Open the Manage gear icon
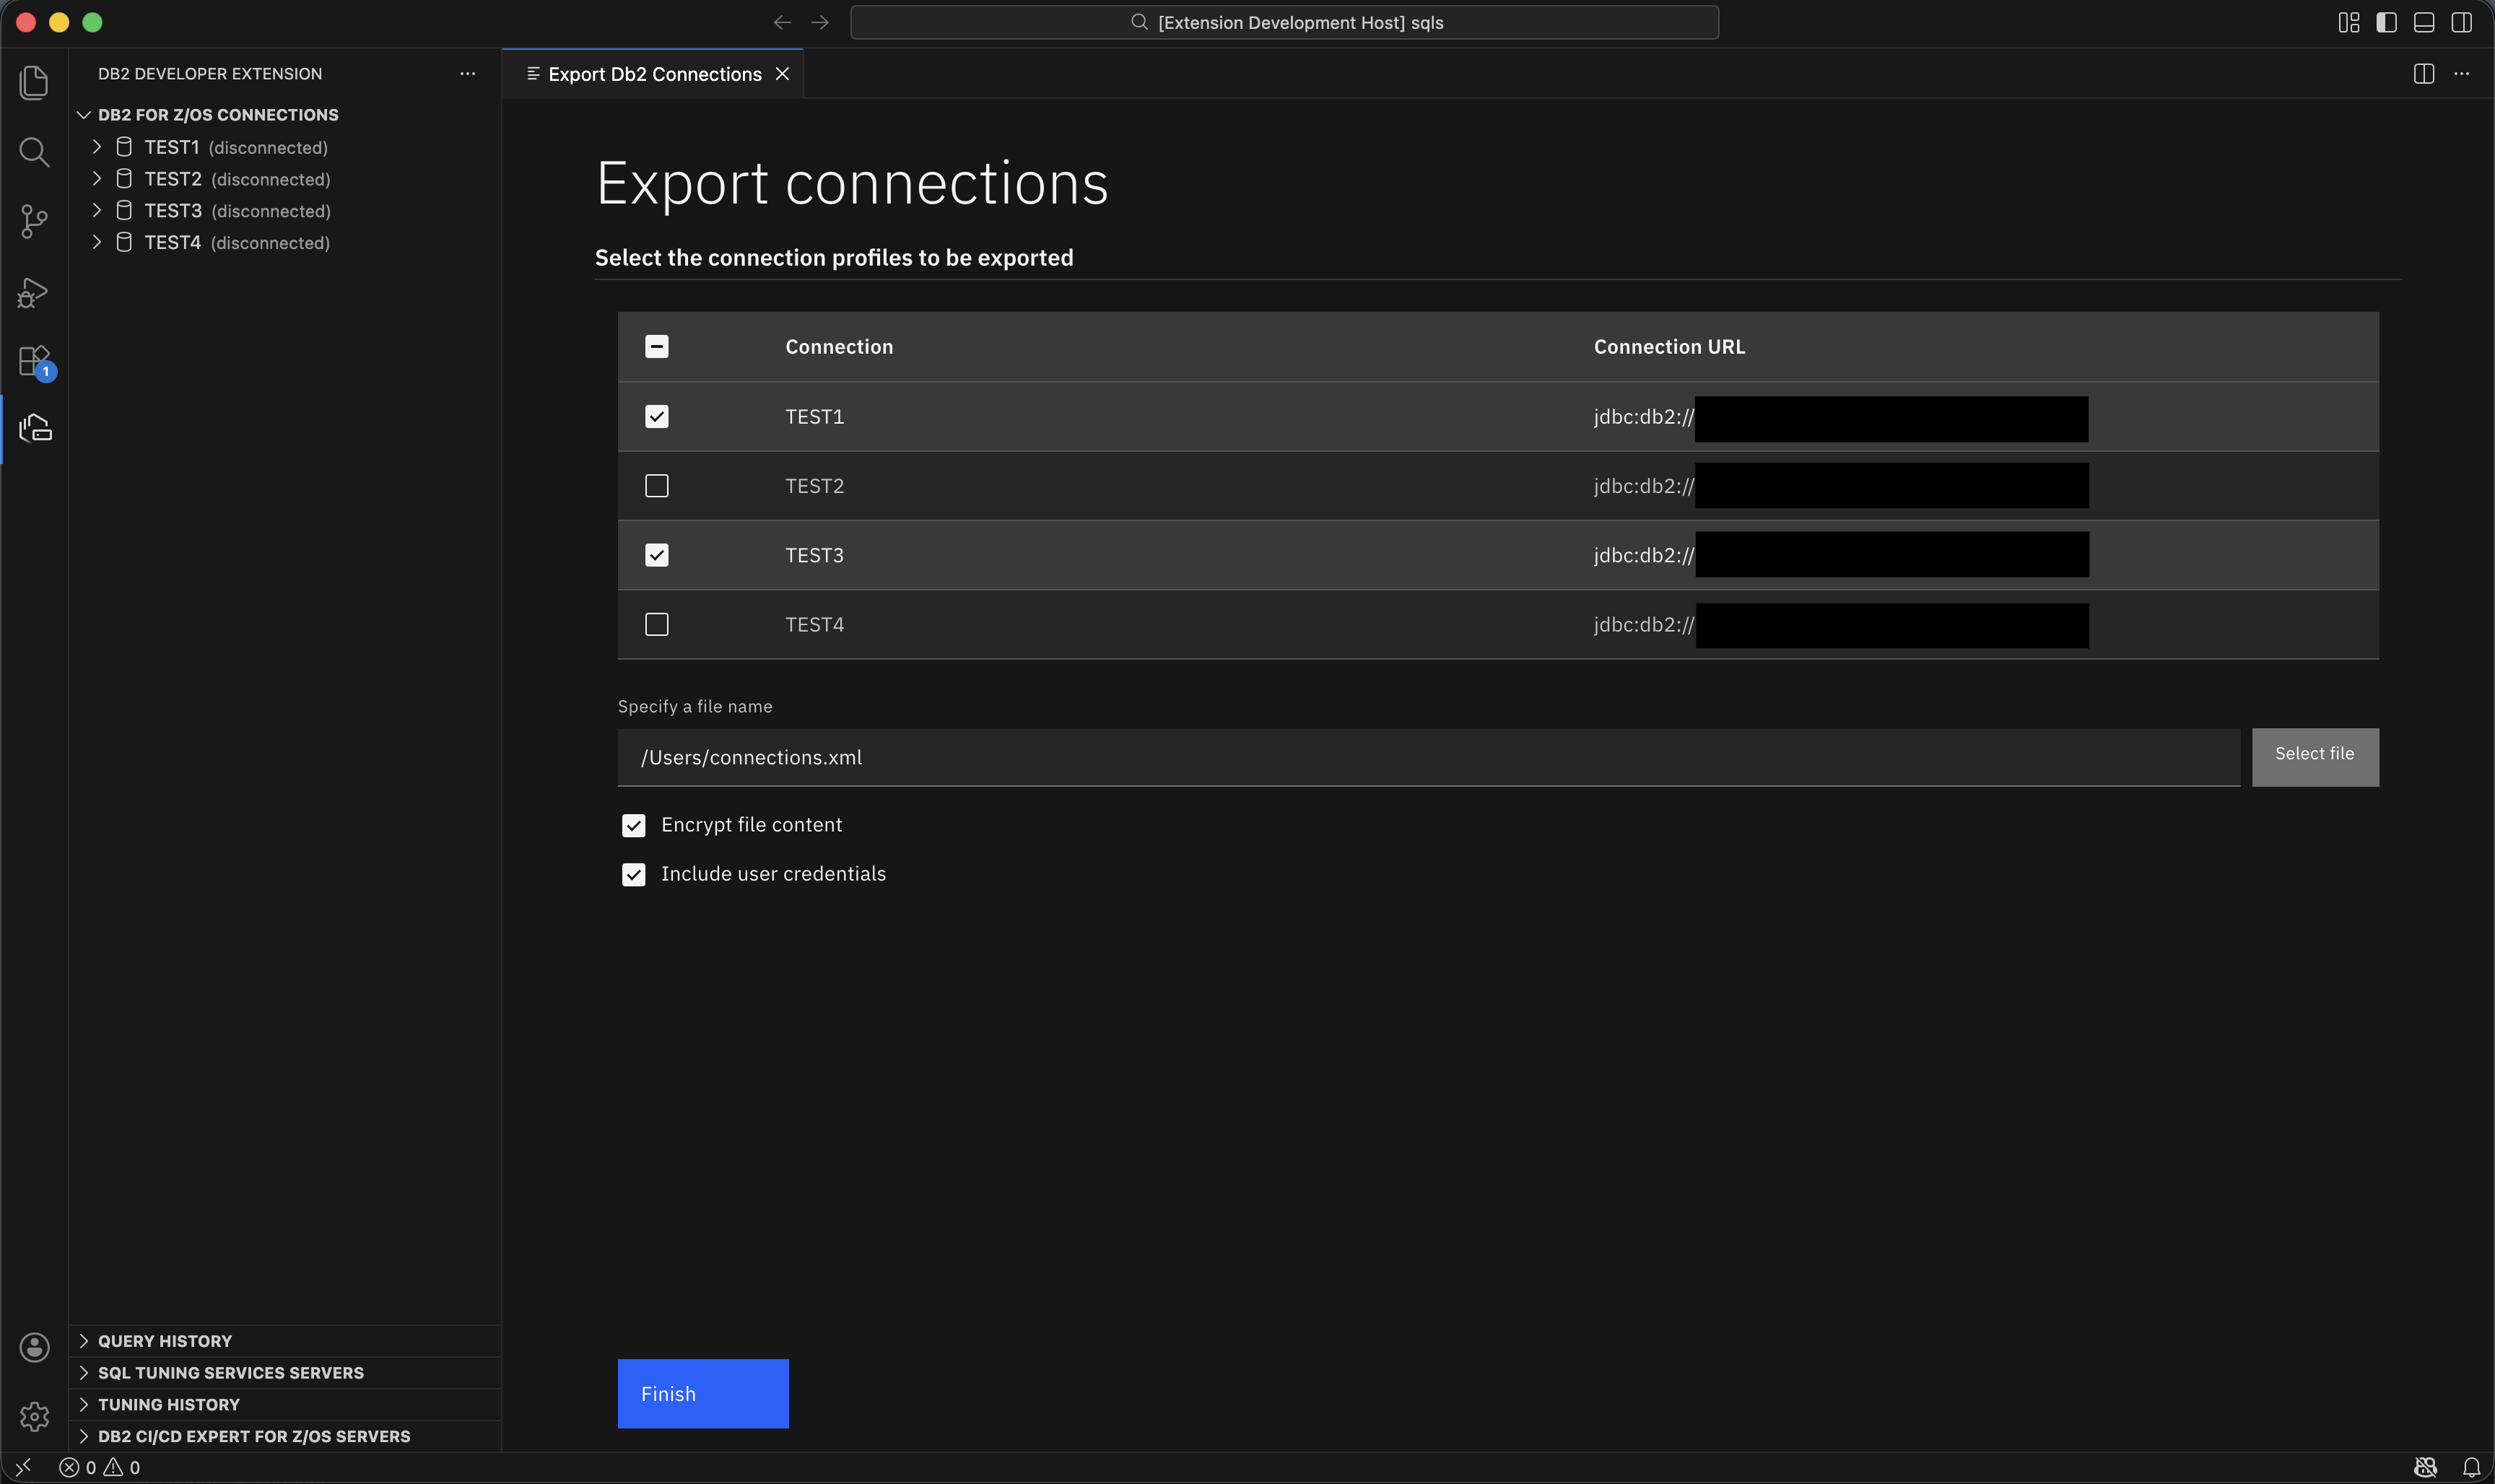Image resolution: width=2495 pixels, height=1484 pixels. [34, 1416]
